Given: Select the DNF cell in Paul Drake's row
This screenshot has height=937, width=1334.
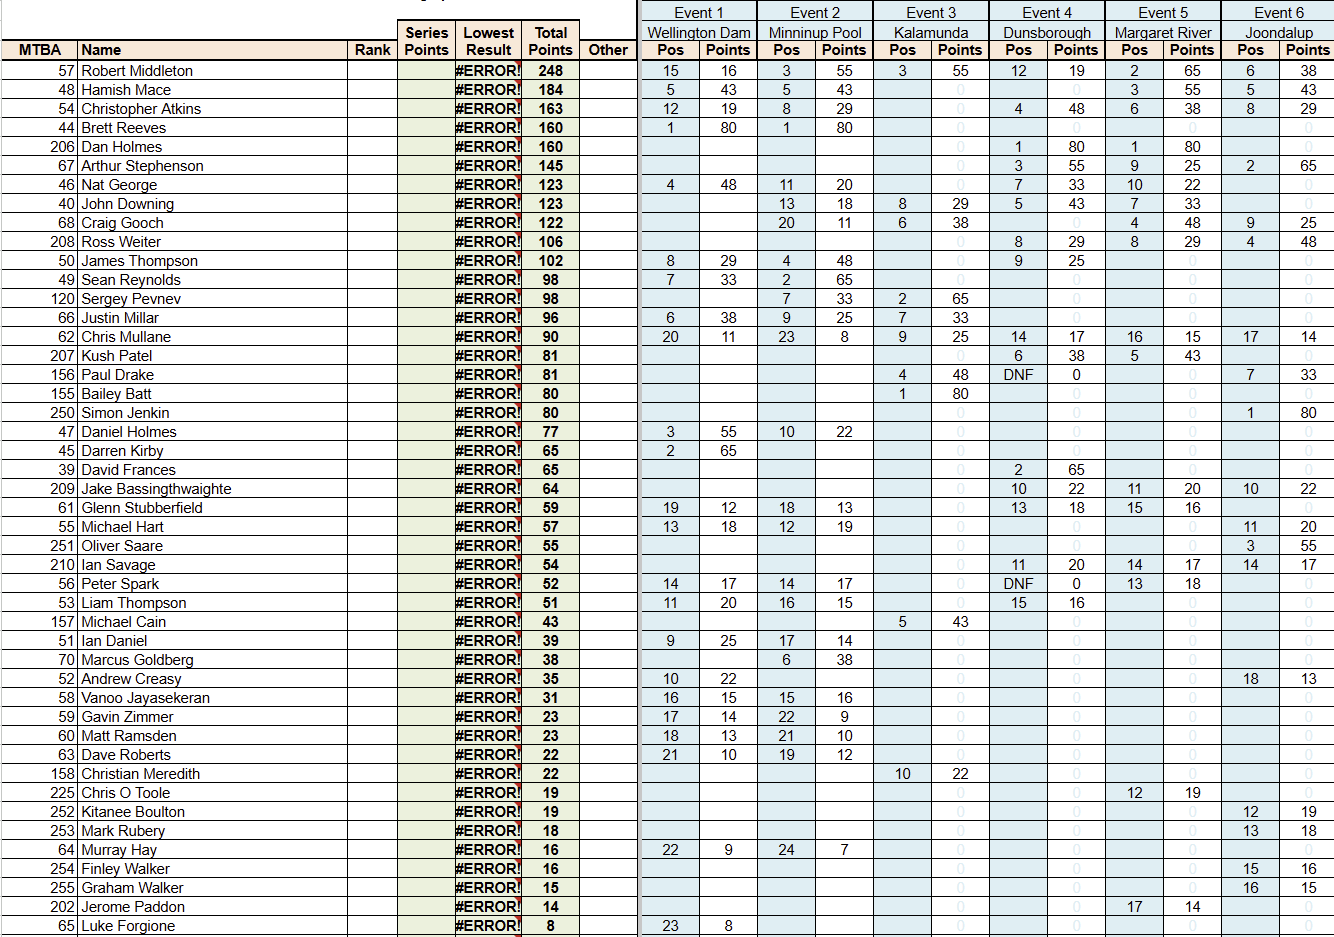Looking at the screenshot, I should point(1018,375).
